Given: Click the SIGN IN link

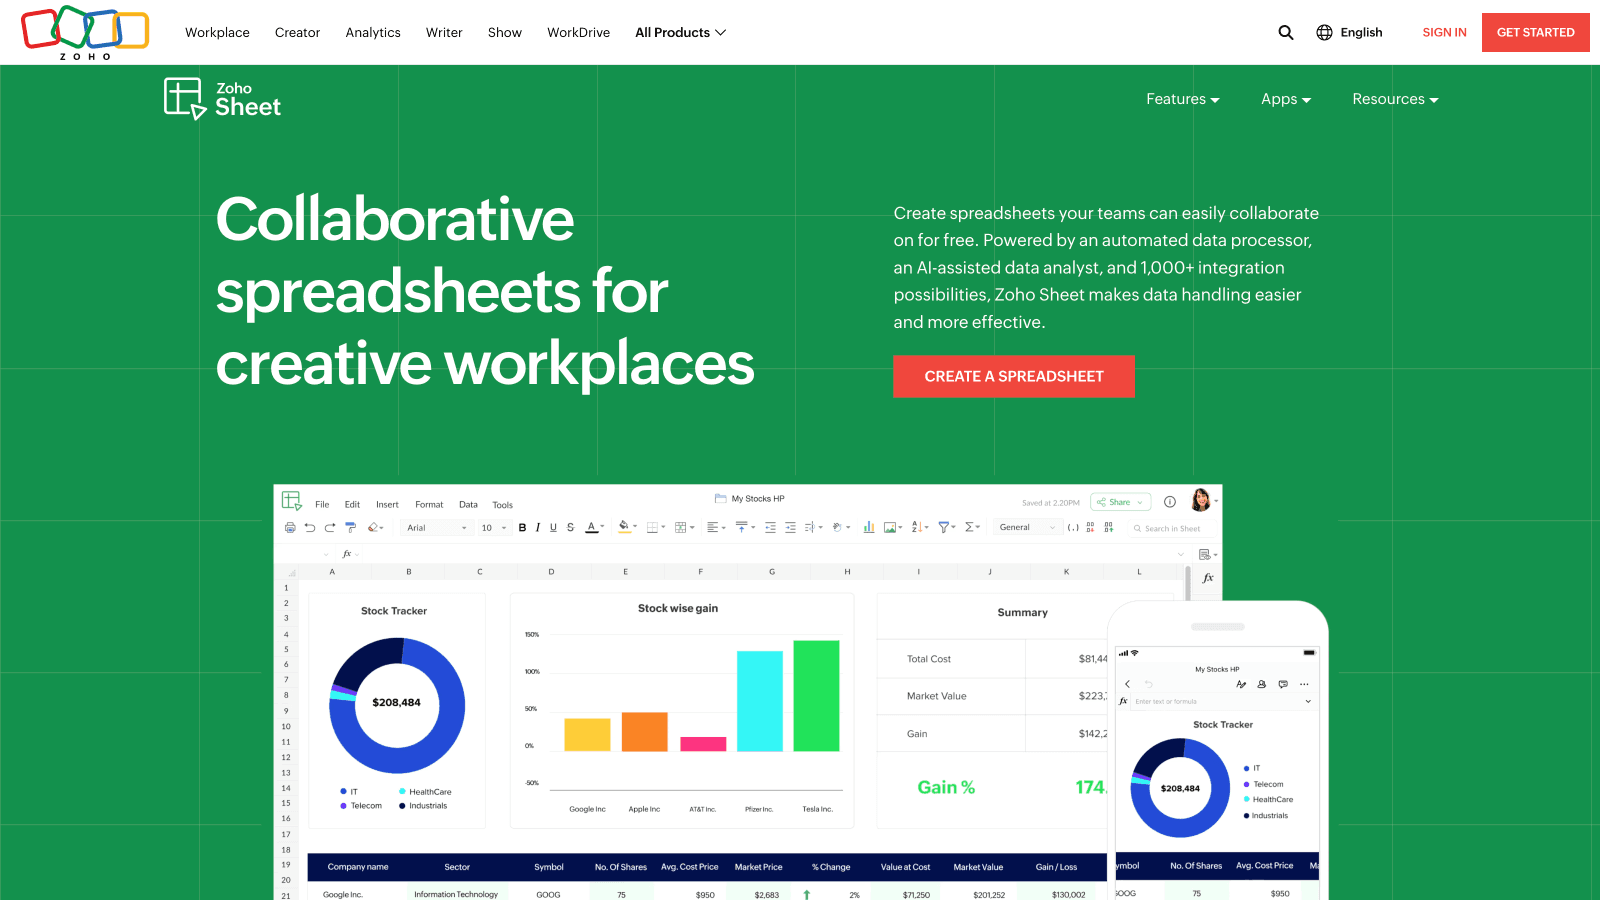Looking at the screenshot, I should tap(1444, 32).
